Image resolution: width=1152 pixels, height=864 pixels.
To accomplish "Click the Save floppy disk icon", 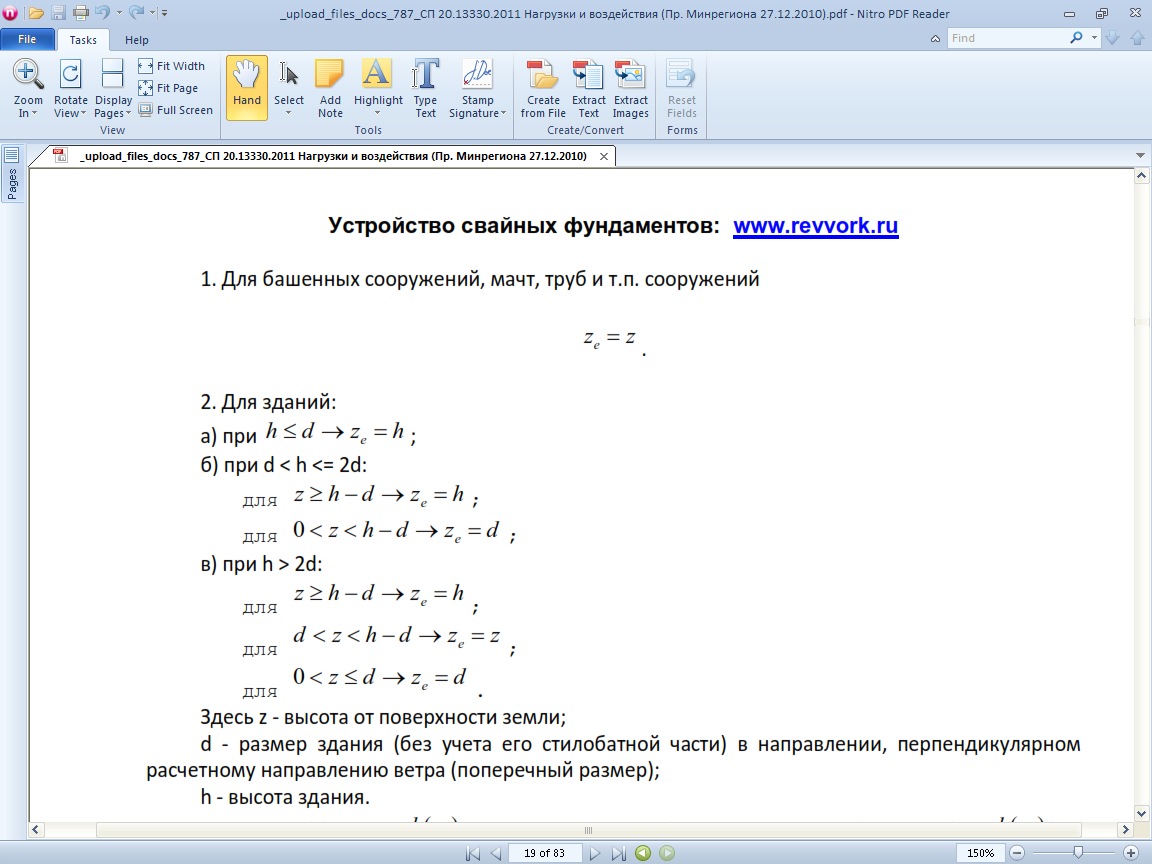I will (59, 13).
